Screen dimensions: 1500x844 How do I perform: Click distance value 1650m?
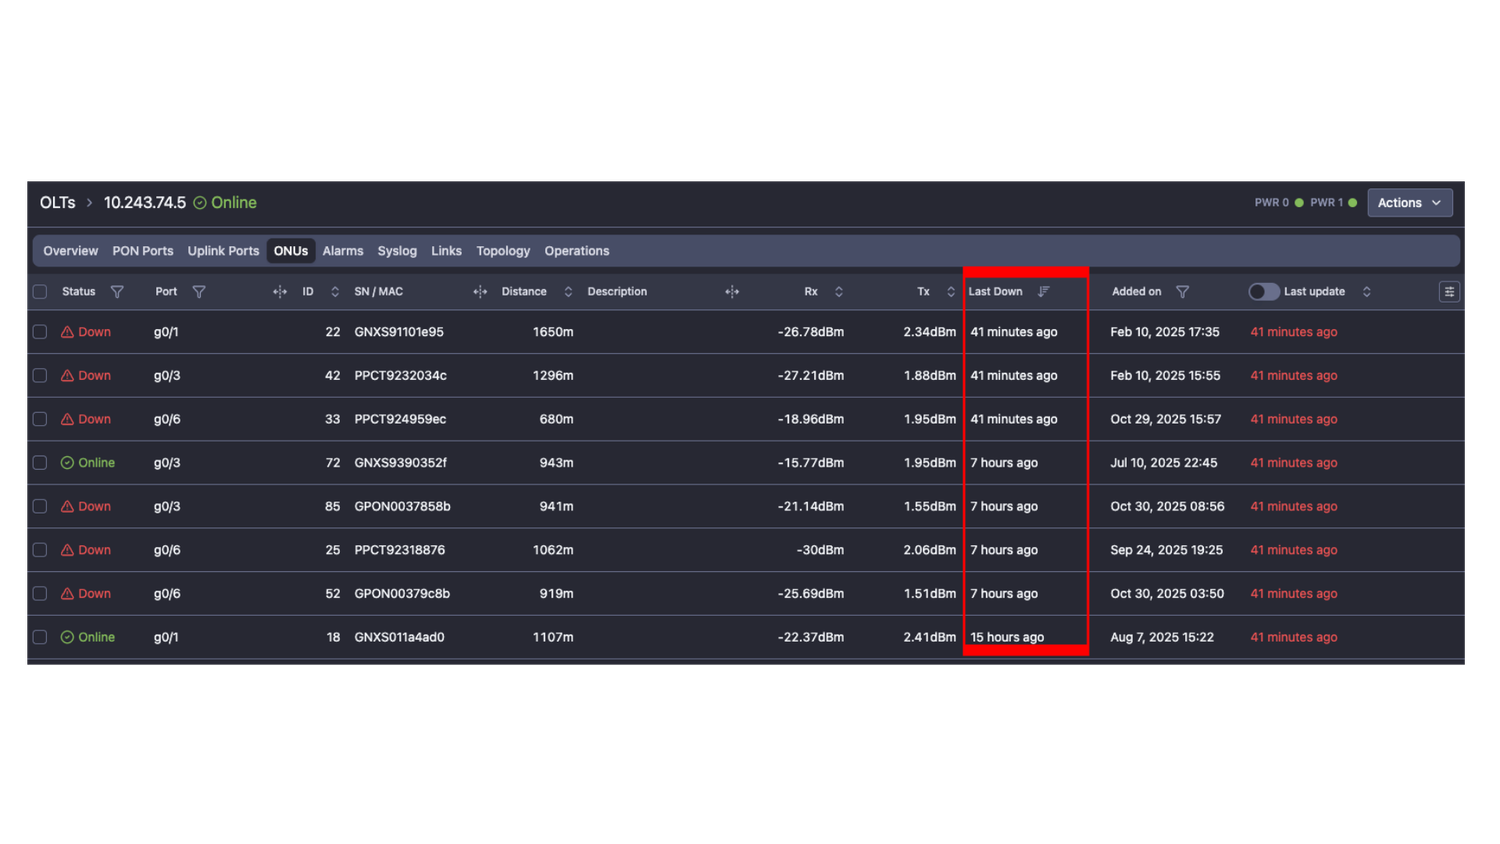point(553,332)
